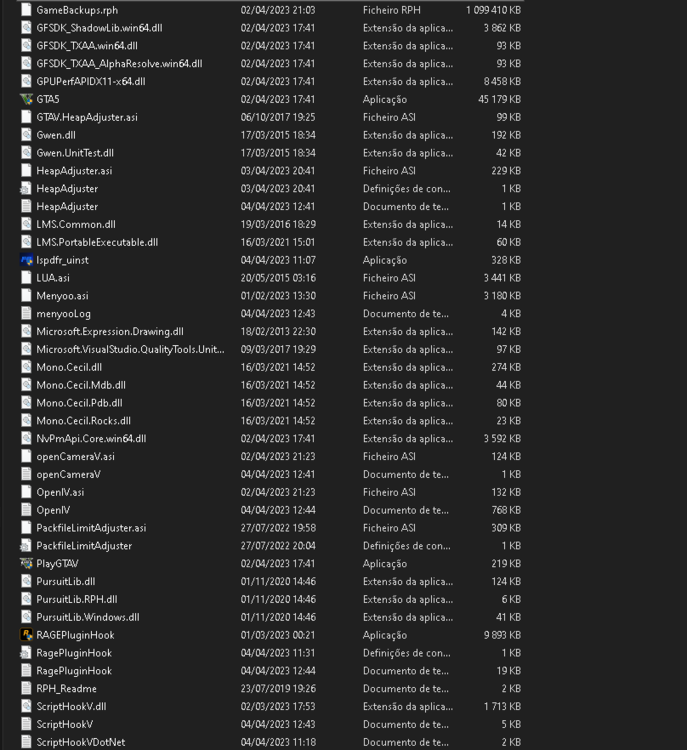Click the 45 179 KB size value
The height and width of the screenshot is (750, 687).
click(499, 99)
